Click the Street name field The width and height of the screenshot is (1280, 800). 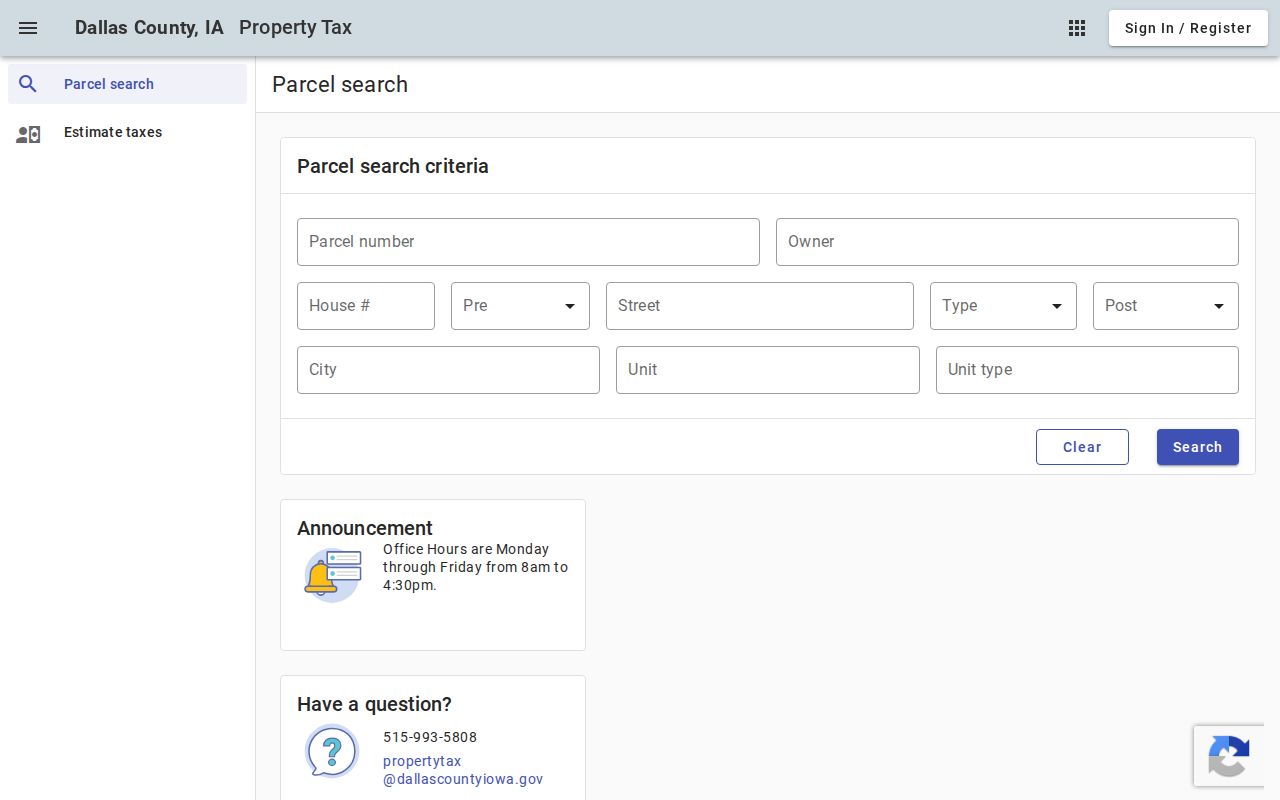[x=760, y=306]
